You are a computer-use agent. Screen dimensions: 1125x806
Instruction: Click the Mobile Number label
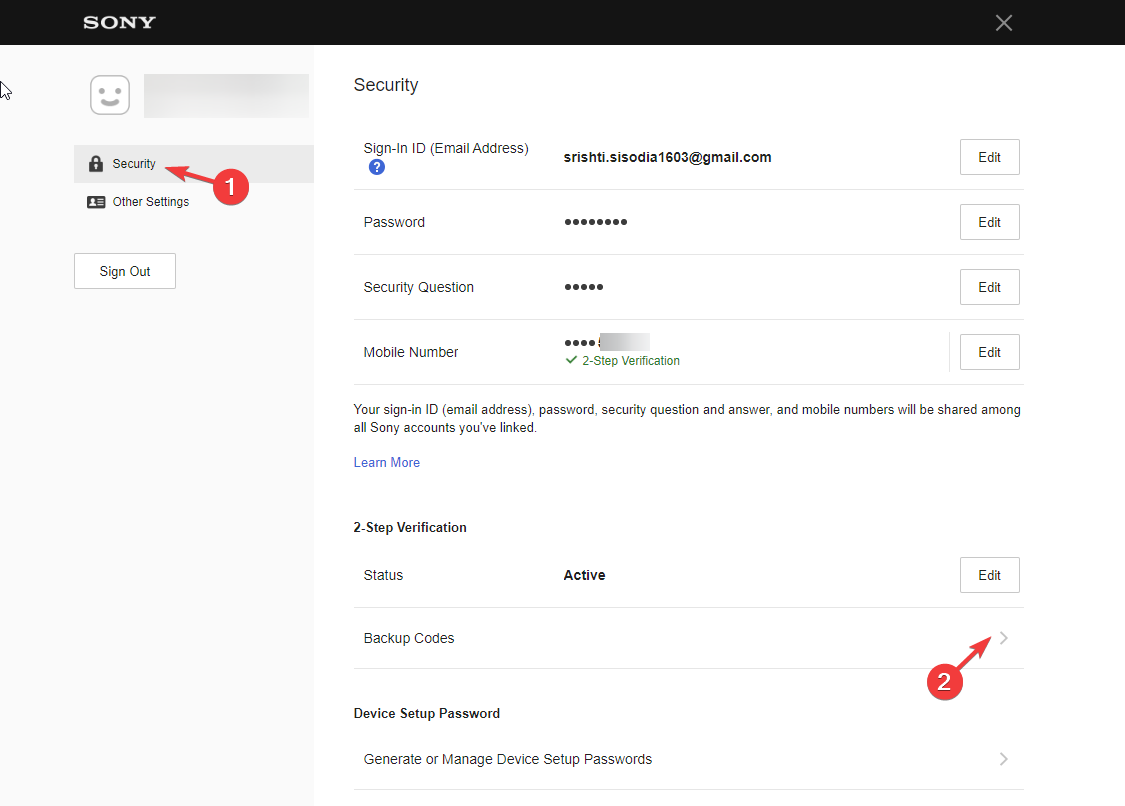click(410, 352)
